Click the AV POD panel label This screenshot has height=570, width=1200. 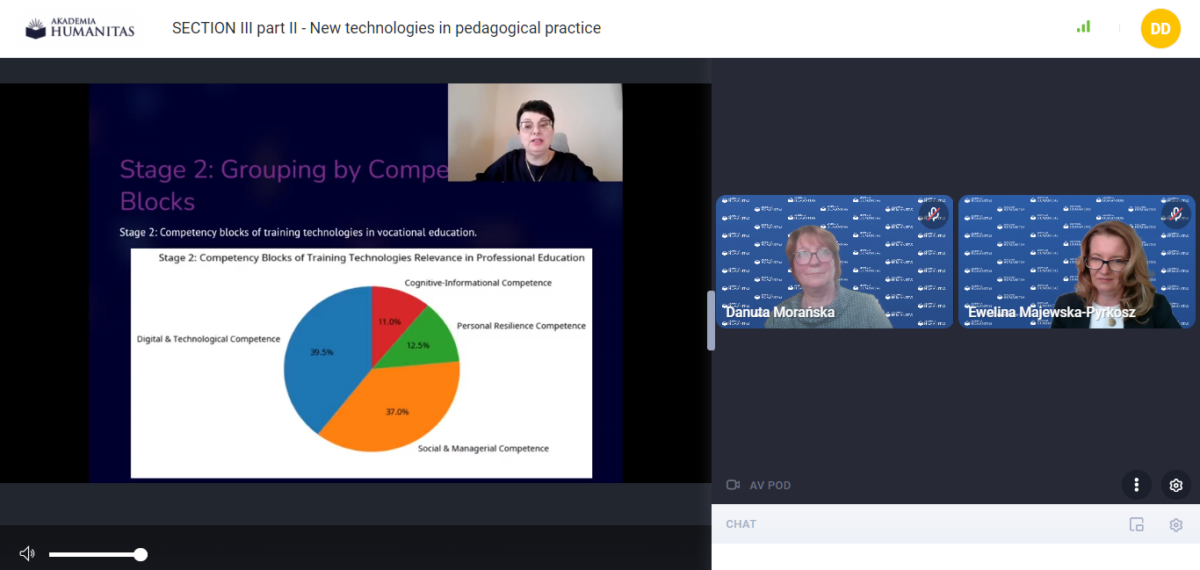click(x=769, y=486)
